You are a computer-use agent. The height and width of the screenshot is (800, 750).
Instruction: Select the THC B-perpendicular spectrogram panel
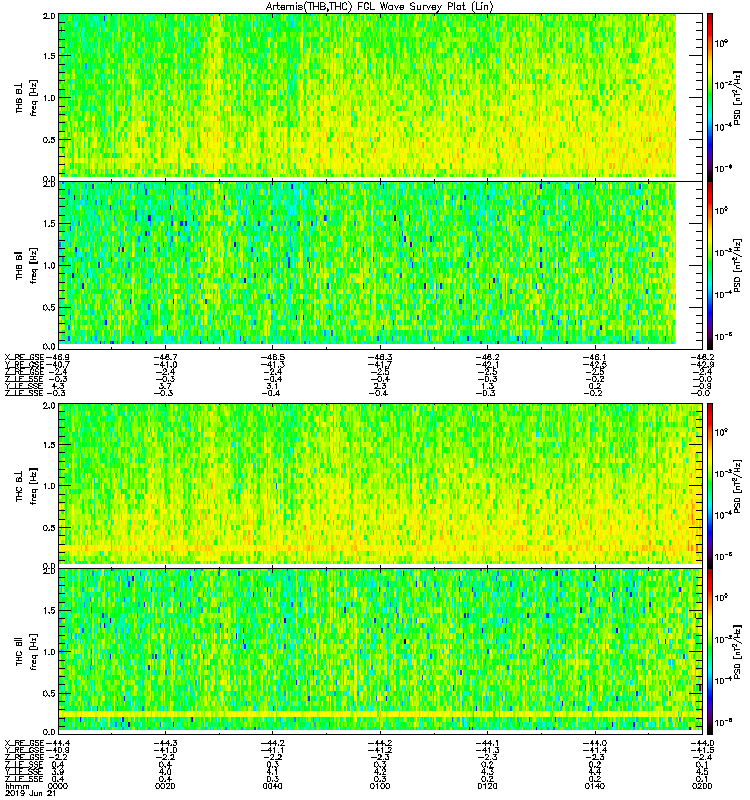tap(381, 484)
